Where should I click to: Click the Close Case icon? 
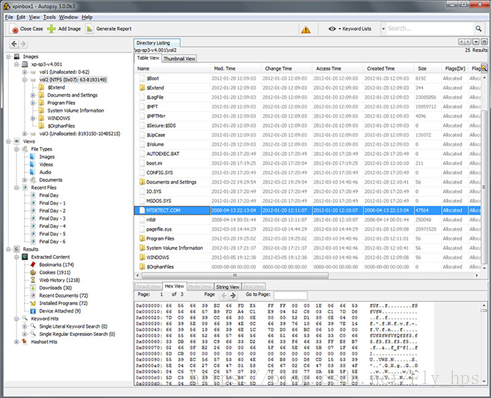(15, 29)
